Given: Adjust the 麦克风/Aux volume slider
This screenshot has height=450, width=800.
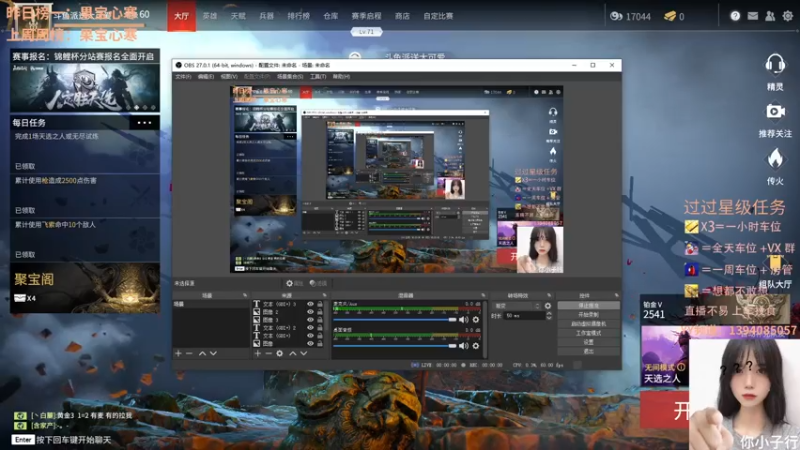Looking at the screenshot, I should [394, 319].
